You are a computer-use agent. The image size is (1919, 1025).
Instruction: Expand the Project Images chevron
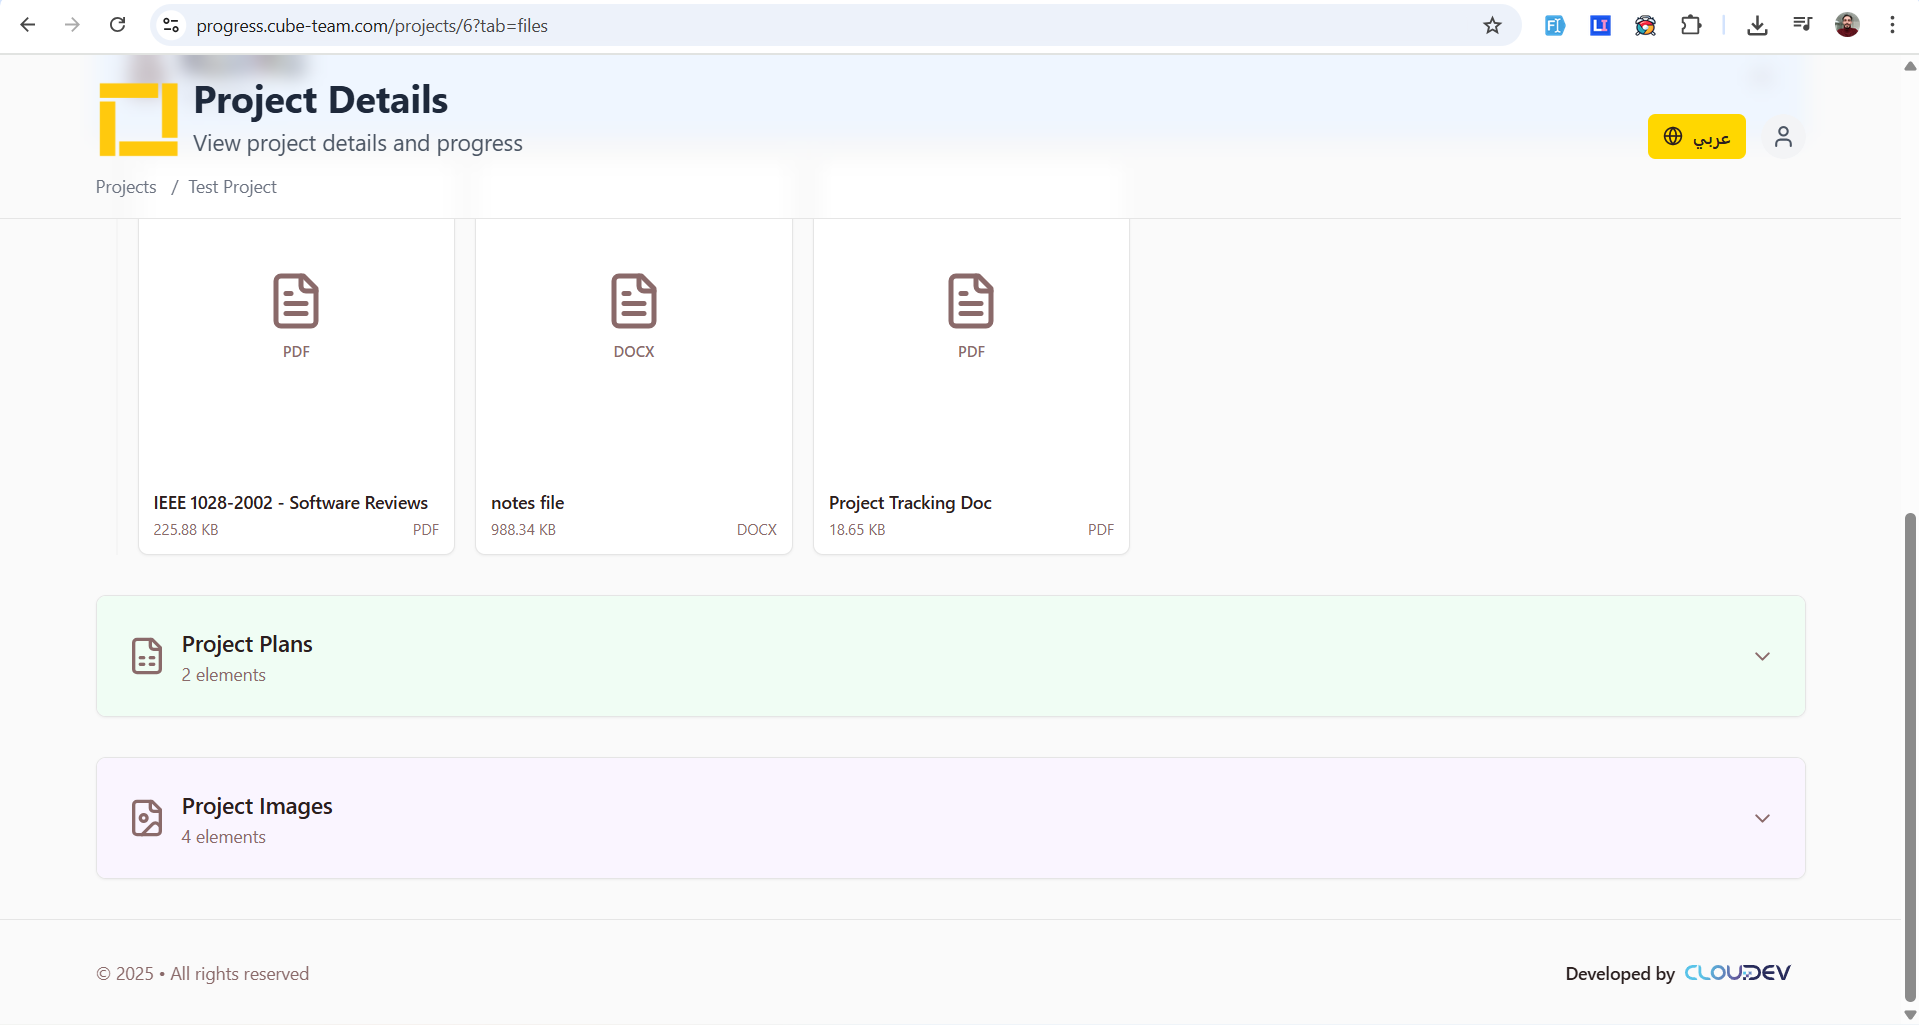coord(1762,818)
